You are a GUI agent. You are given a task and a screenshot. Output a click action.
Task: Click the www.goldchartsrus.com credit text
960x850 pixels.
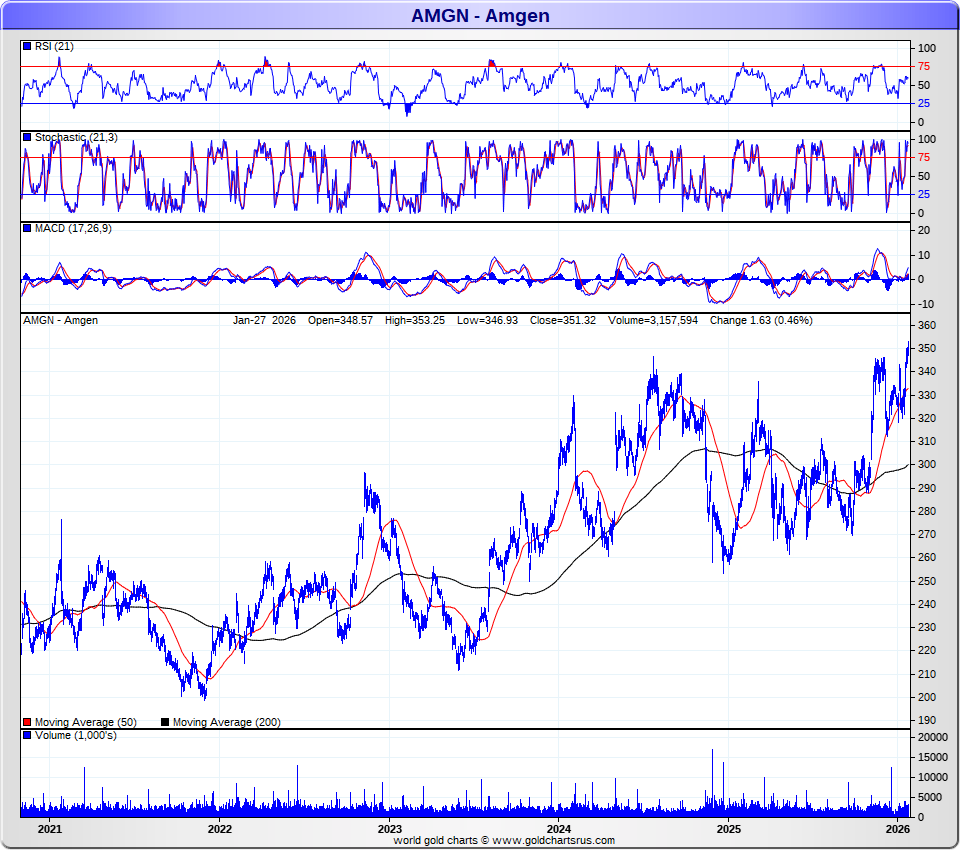click(553, 841)
